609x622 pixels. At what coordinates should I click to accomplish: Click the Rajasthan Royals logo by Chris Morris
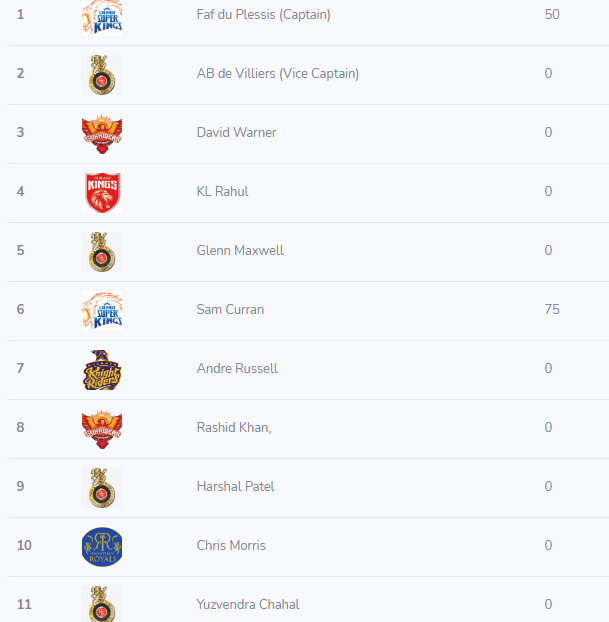point(102,547)
